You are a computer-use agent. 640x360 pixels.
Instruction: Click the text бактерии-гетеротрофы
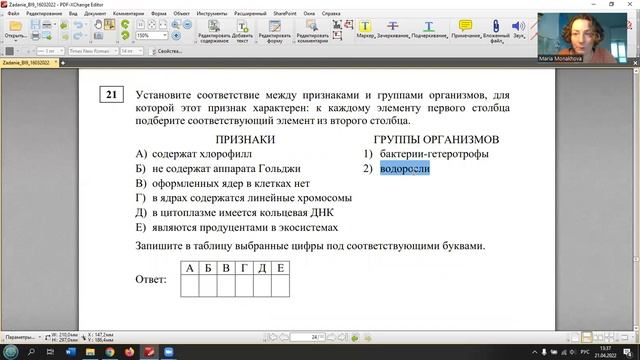click(x=434, y=154)
